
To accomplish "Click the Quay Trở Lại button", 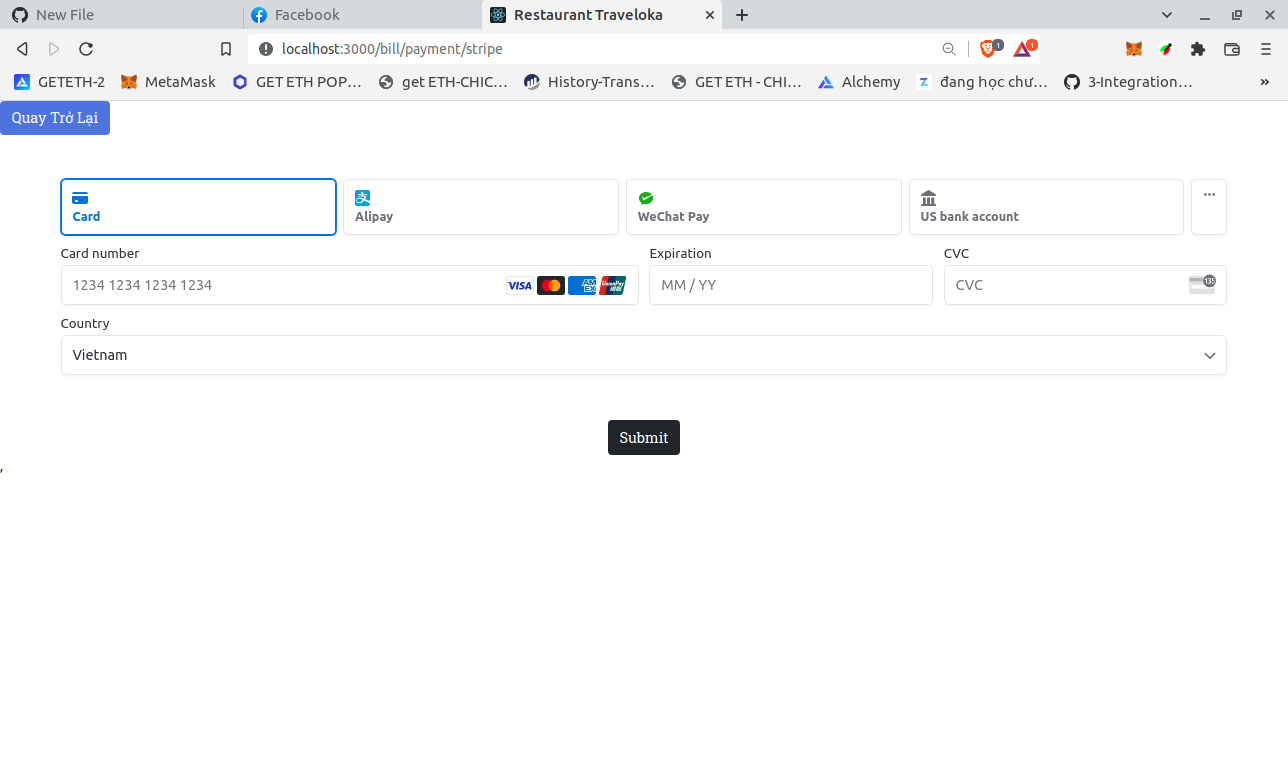I will [x=55, y=118].
